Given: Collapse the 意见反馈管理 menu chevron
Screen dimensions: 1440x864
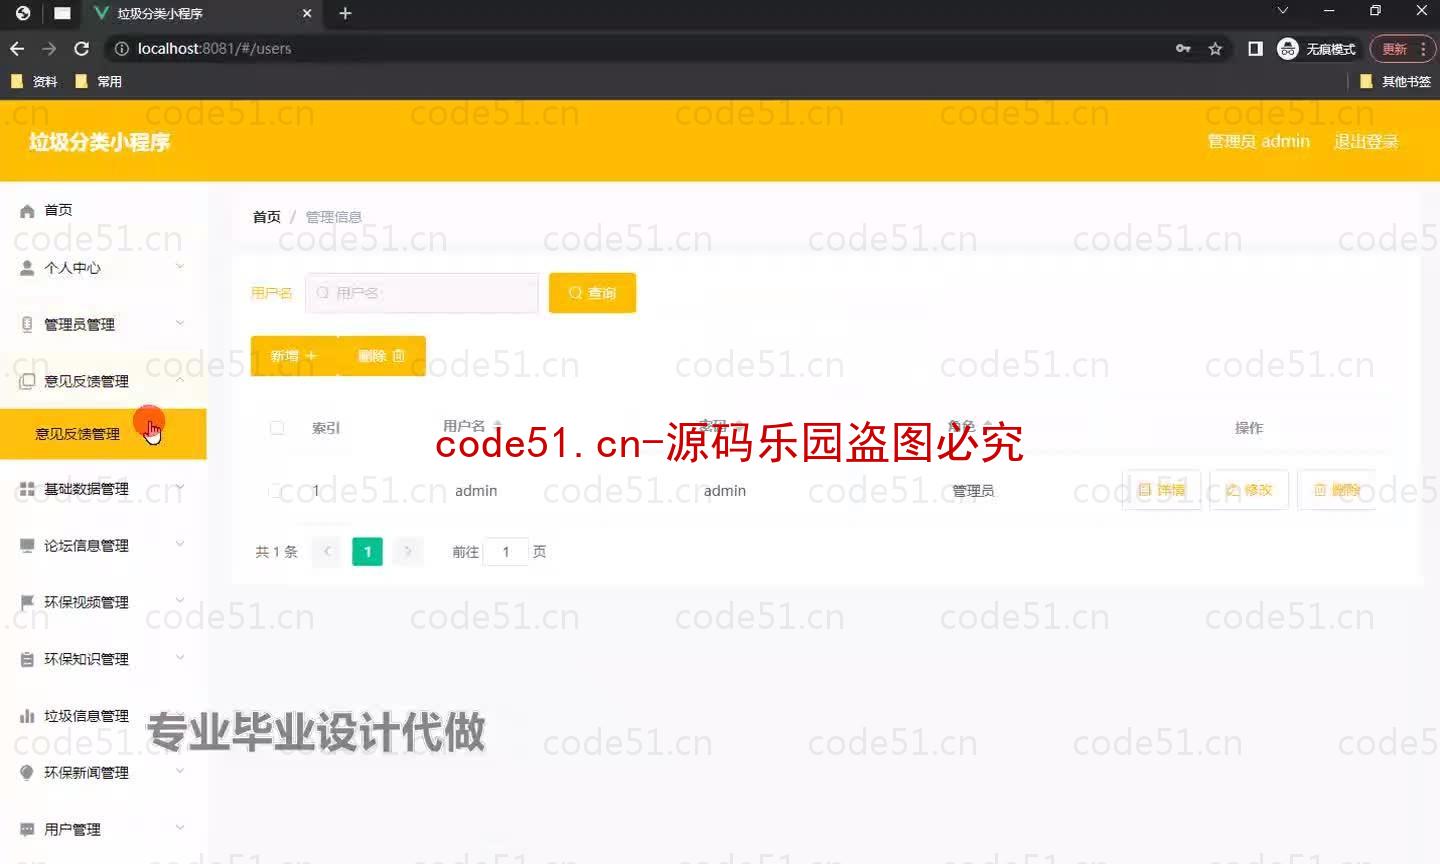Looking at the screenshot, I should pyautogui.click(x=180, y=380).
